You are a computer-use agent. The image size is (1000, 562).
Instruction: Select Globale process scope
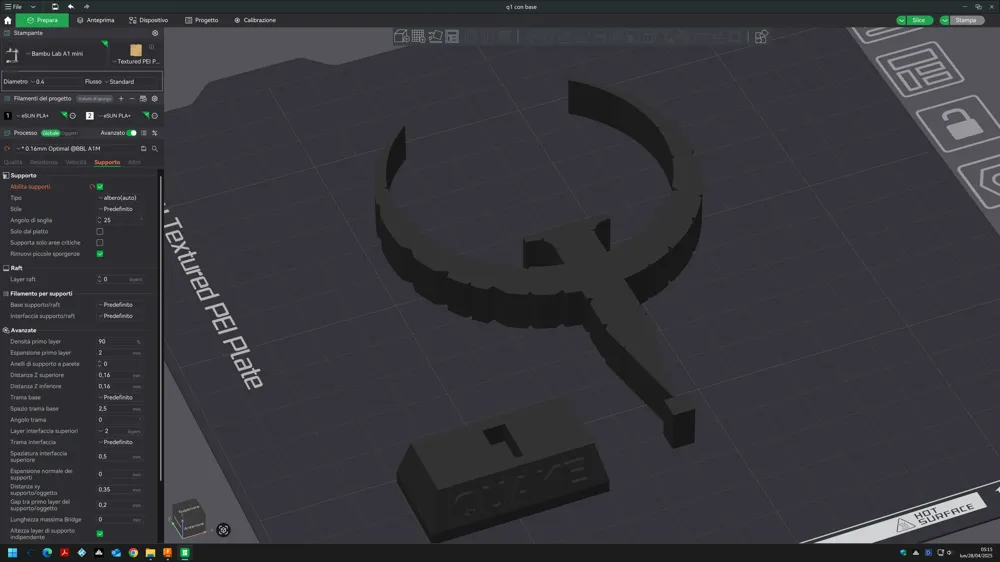pyautogui.click(x=50, y=133)
